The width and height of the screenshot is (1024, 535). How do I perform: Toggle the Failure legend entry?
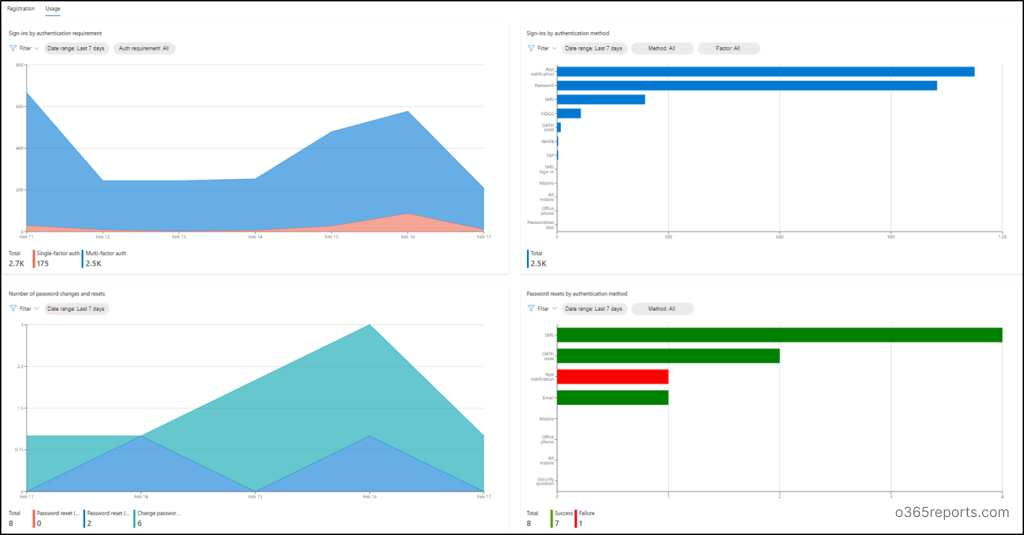tap(585, 519)
